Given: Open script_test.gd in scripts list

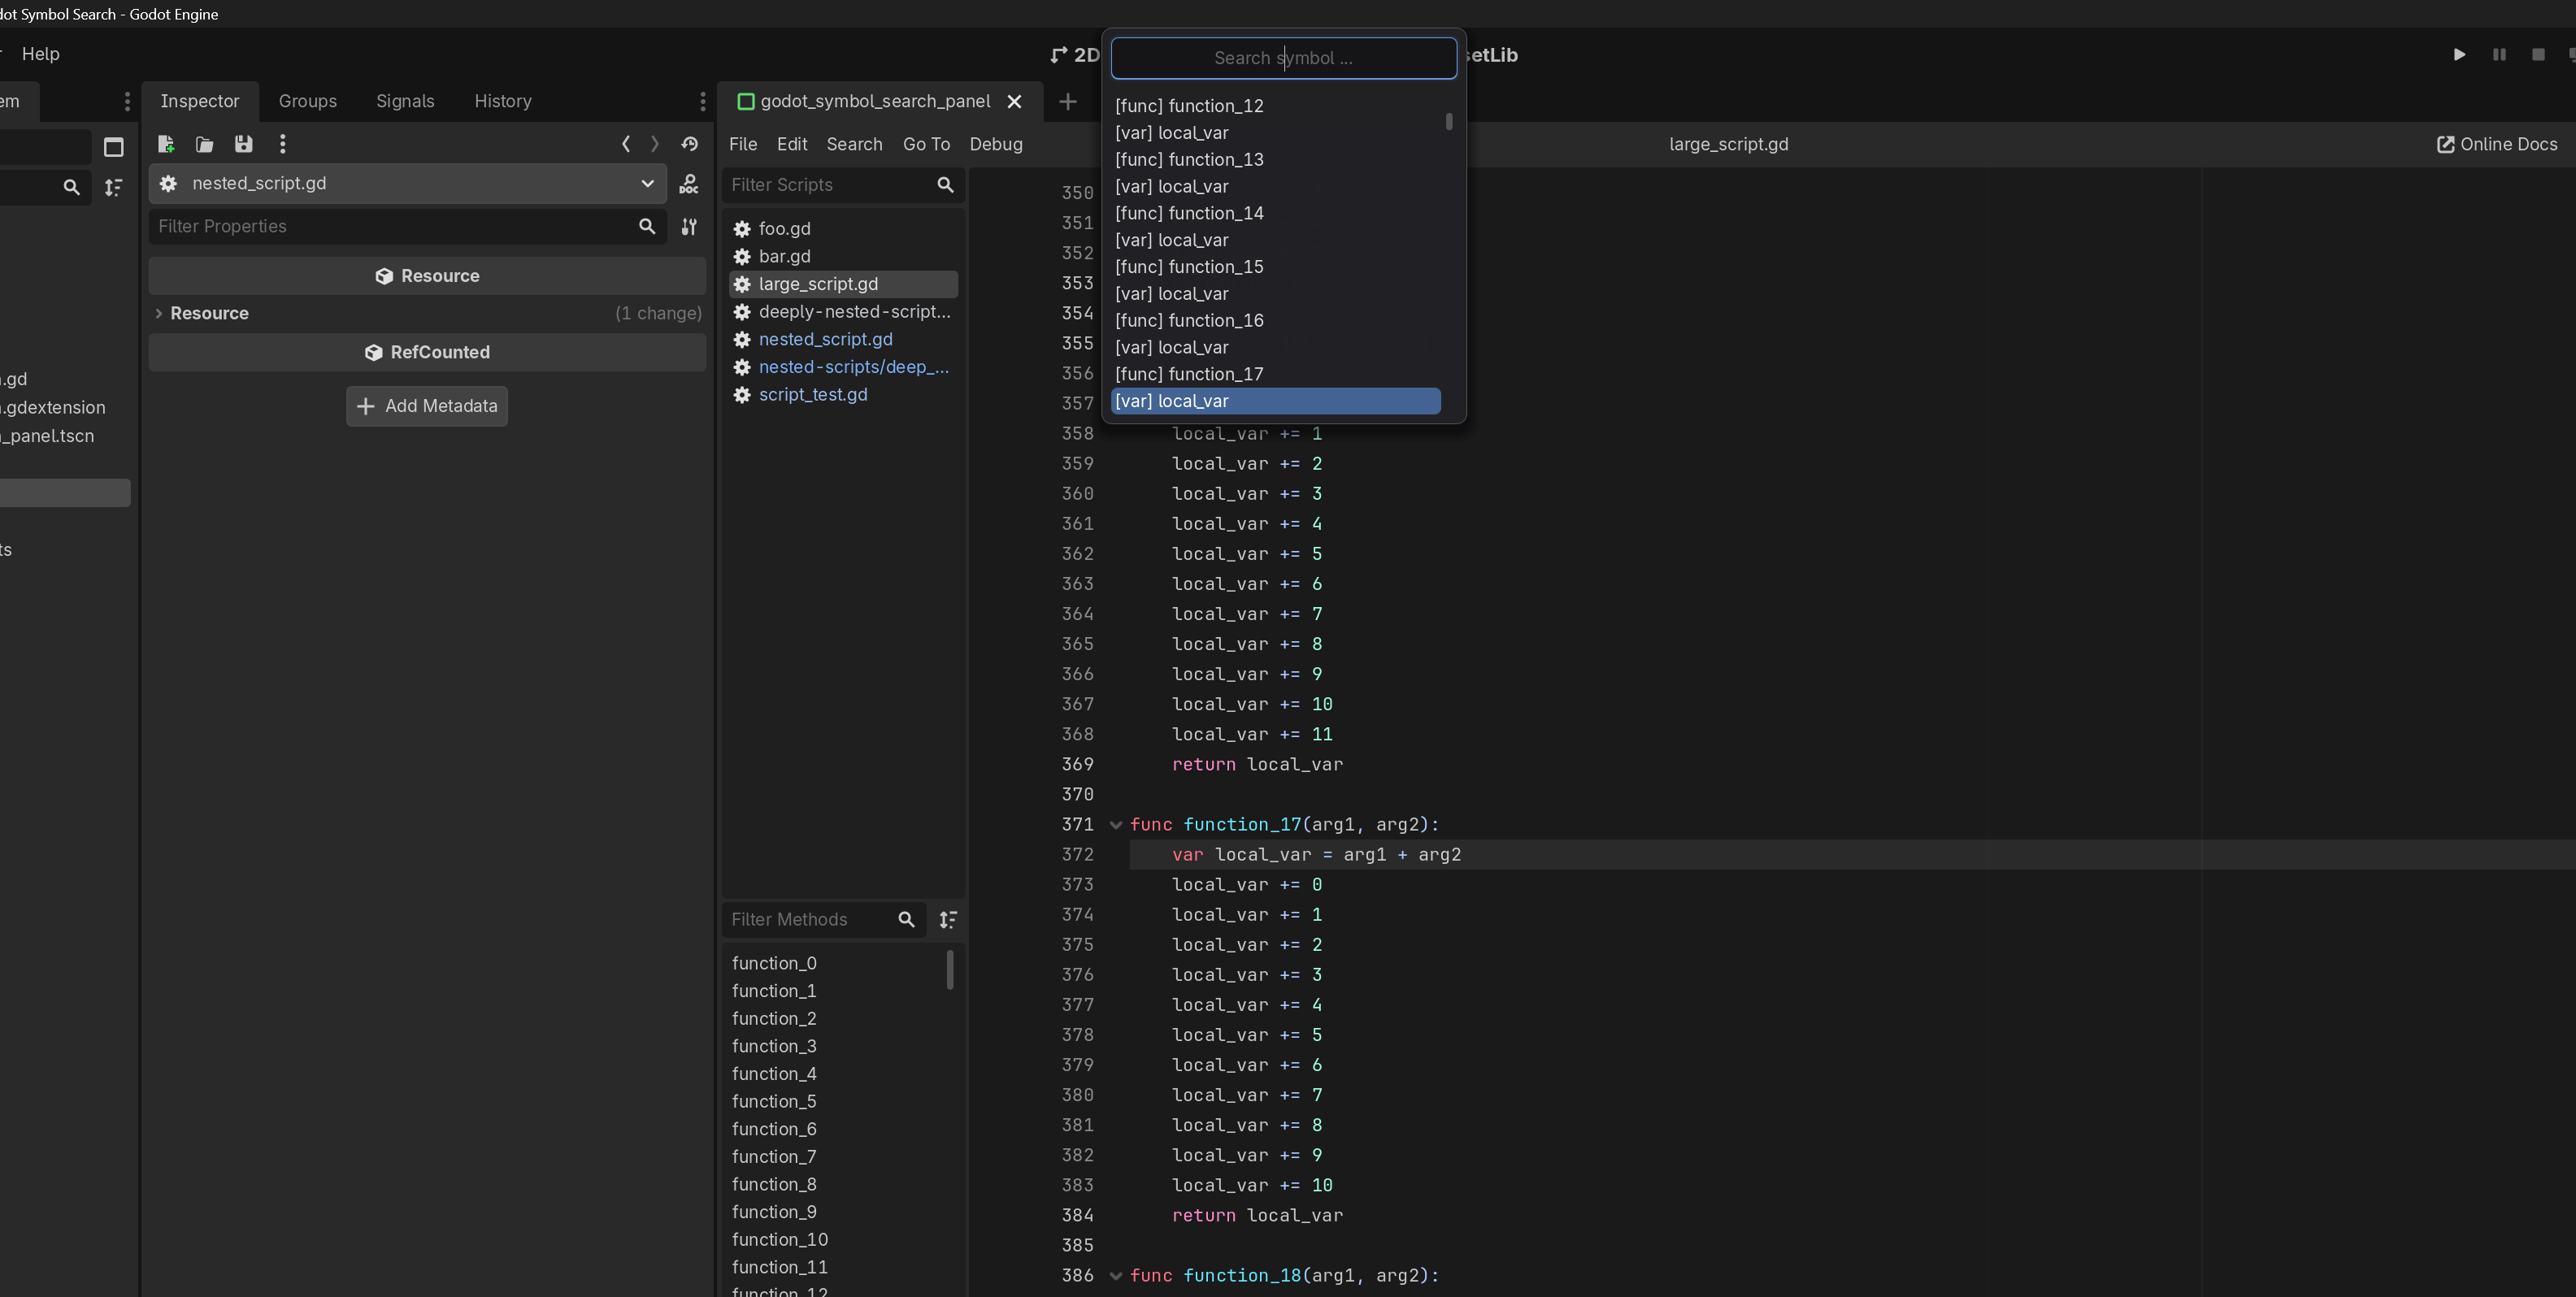Looking at the screenshot, I should pos(843,395).
